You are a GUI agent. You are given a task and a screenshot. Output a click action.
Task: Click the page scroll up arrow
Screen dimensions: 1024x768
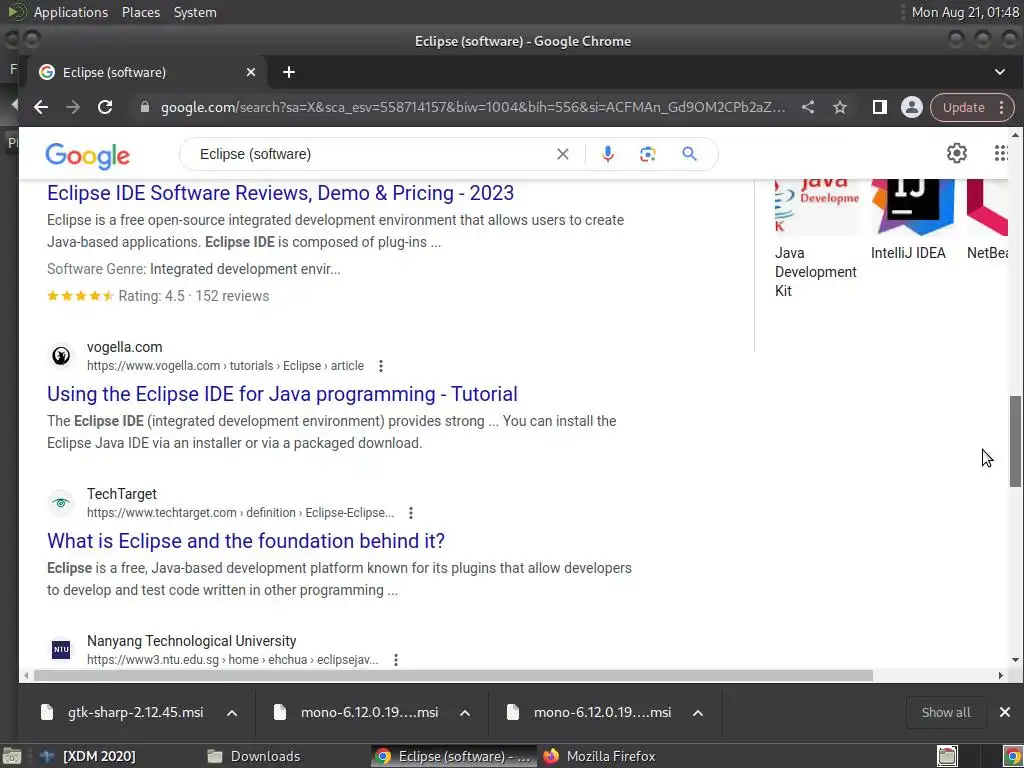coord(1015,135)
